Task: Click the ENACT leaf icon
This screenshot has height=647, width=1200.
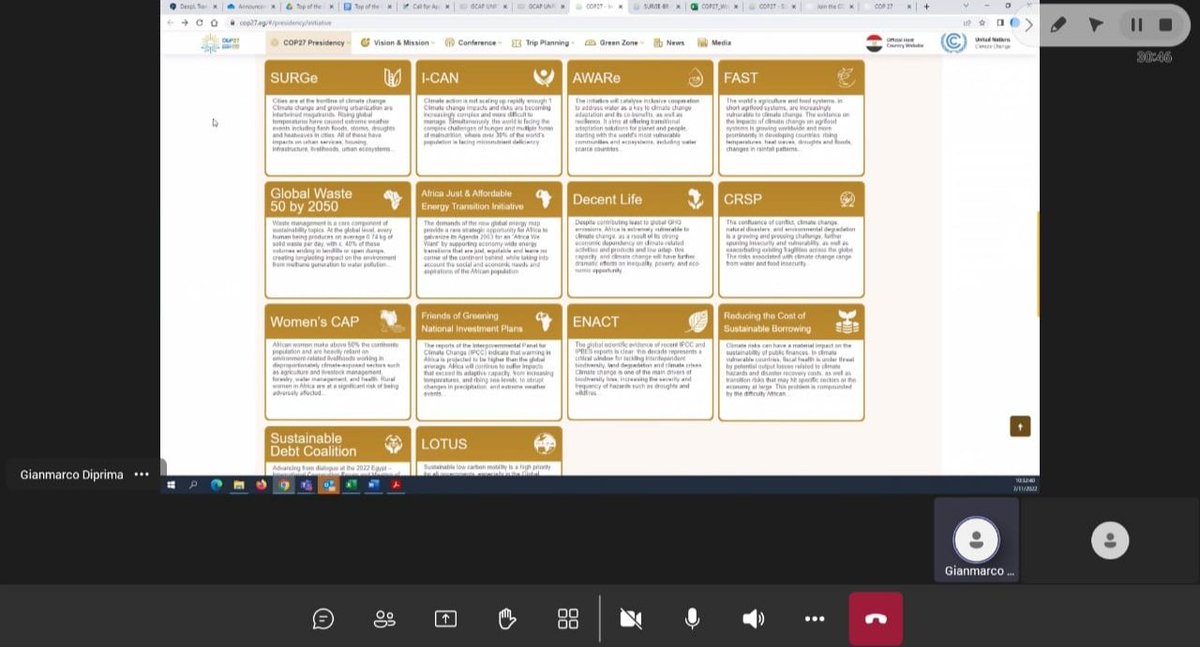Action: click(696, 321)
